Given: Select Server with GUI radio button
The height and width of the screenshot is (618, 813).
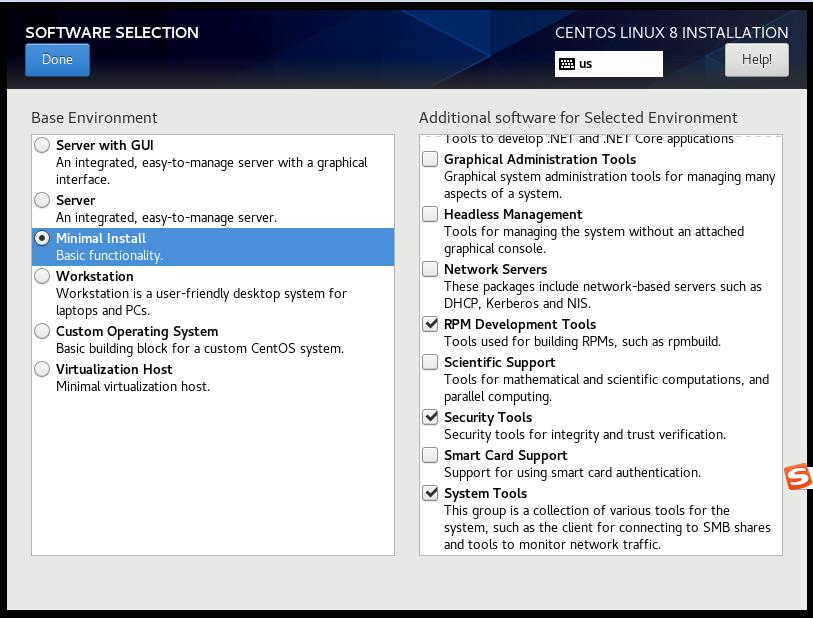Looking at the screenshot, I should 42,146.
